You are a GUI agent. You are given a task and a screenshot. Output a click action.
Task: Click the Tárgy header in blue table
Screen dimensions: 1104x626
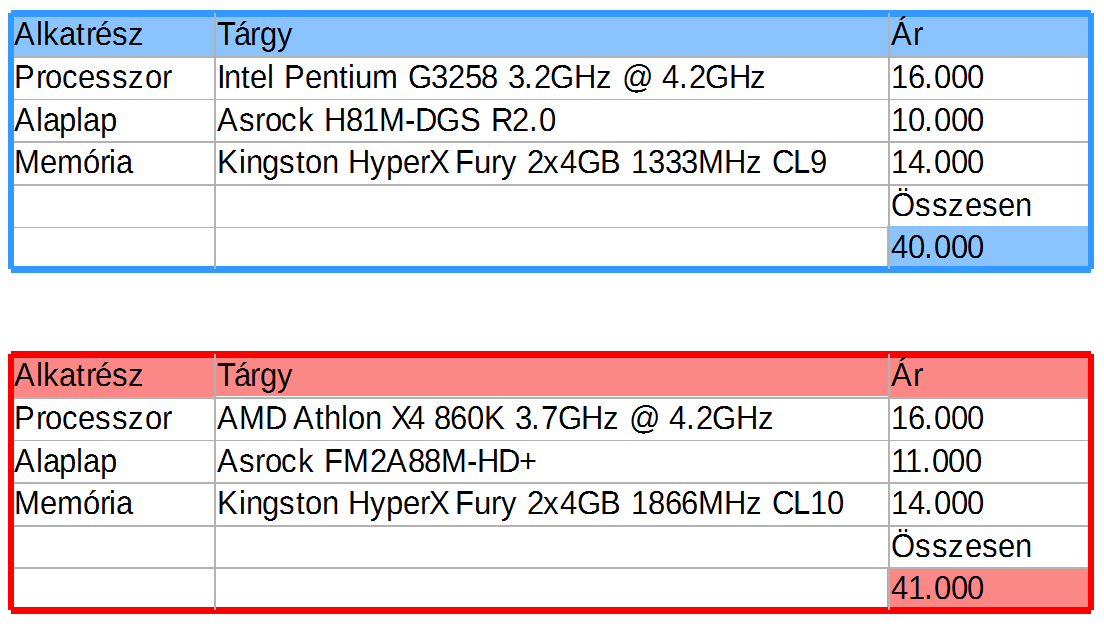point(255,35)
